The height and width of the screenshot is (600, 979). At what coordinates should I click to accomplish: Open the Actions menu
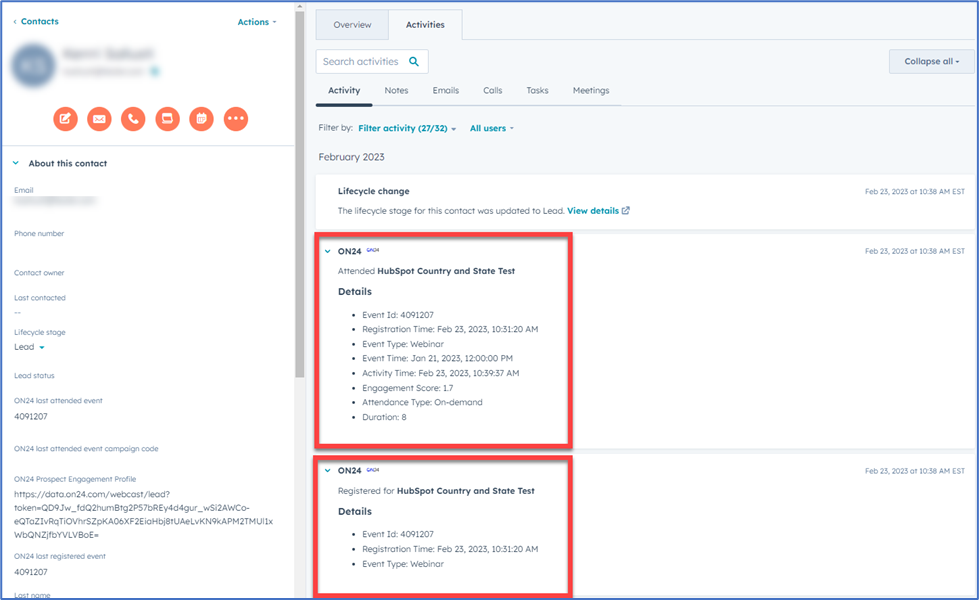click(x=257, y=21)
